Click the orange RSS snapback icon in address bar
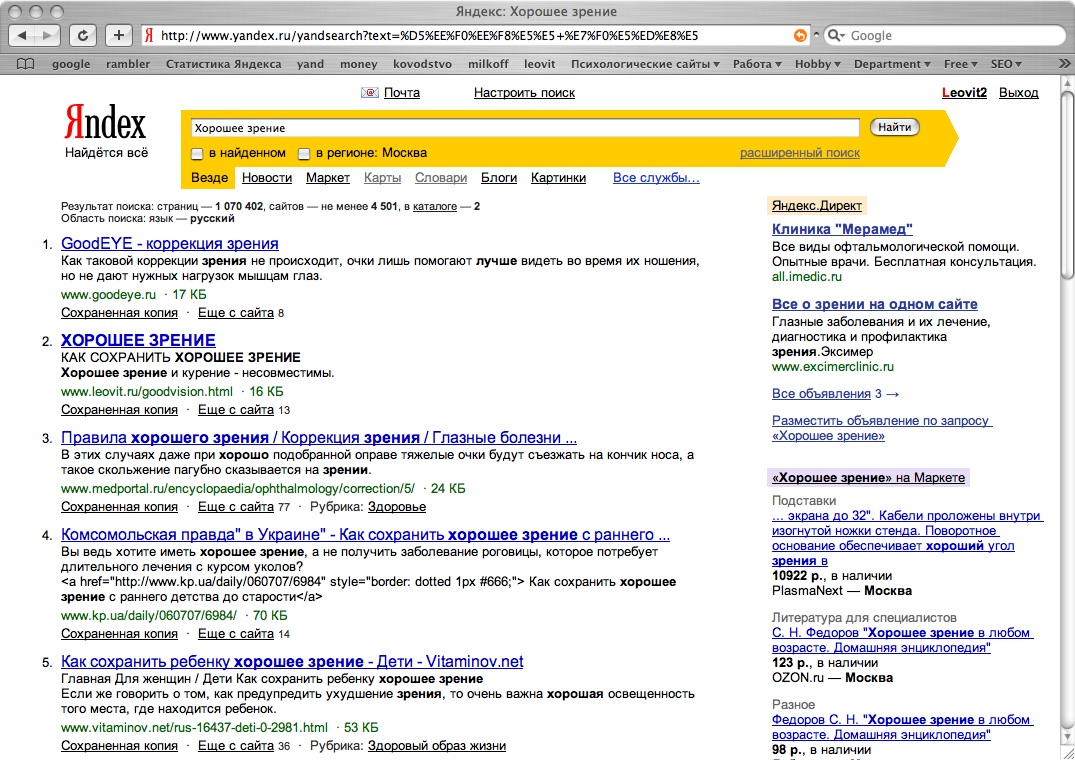The width and height of the screenshot is (1075, 760). tap(799, 36)
